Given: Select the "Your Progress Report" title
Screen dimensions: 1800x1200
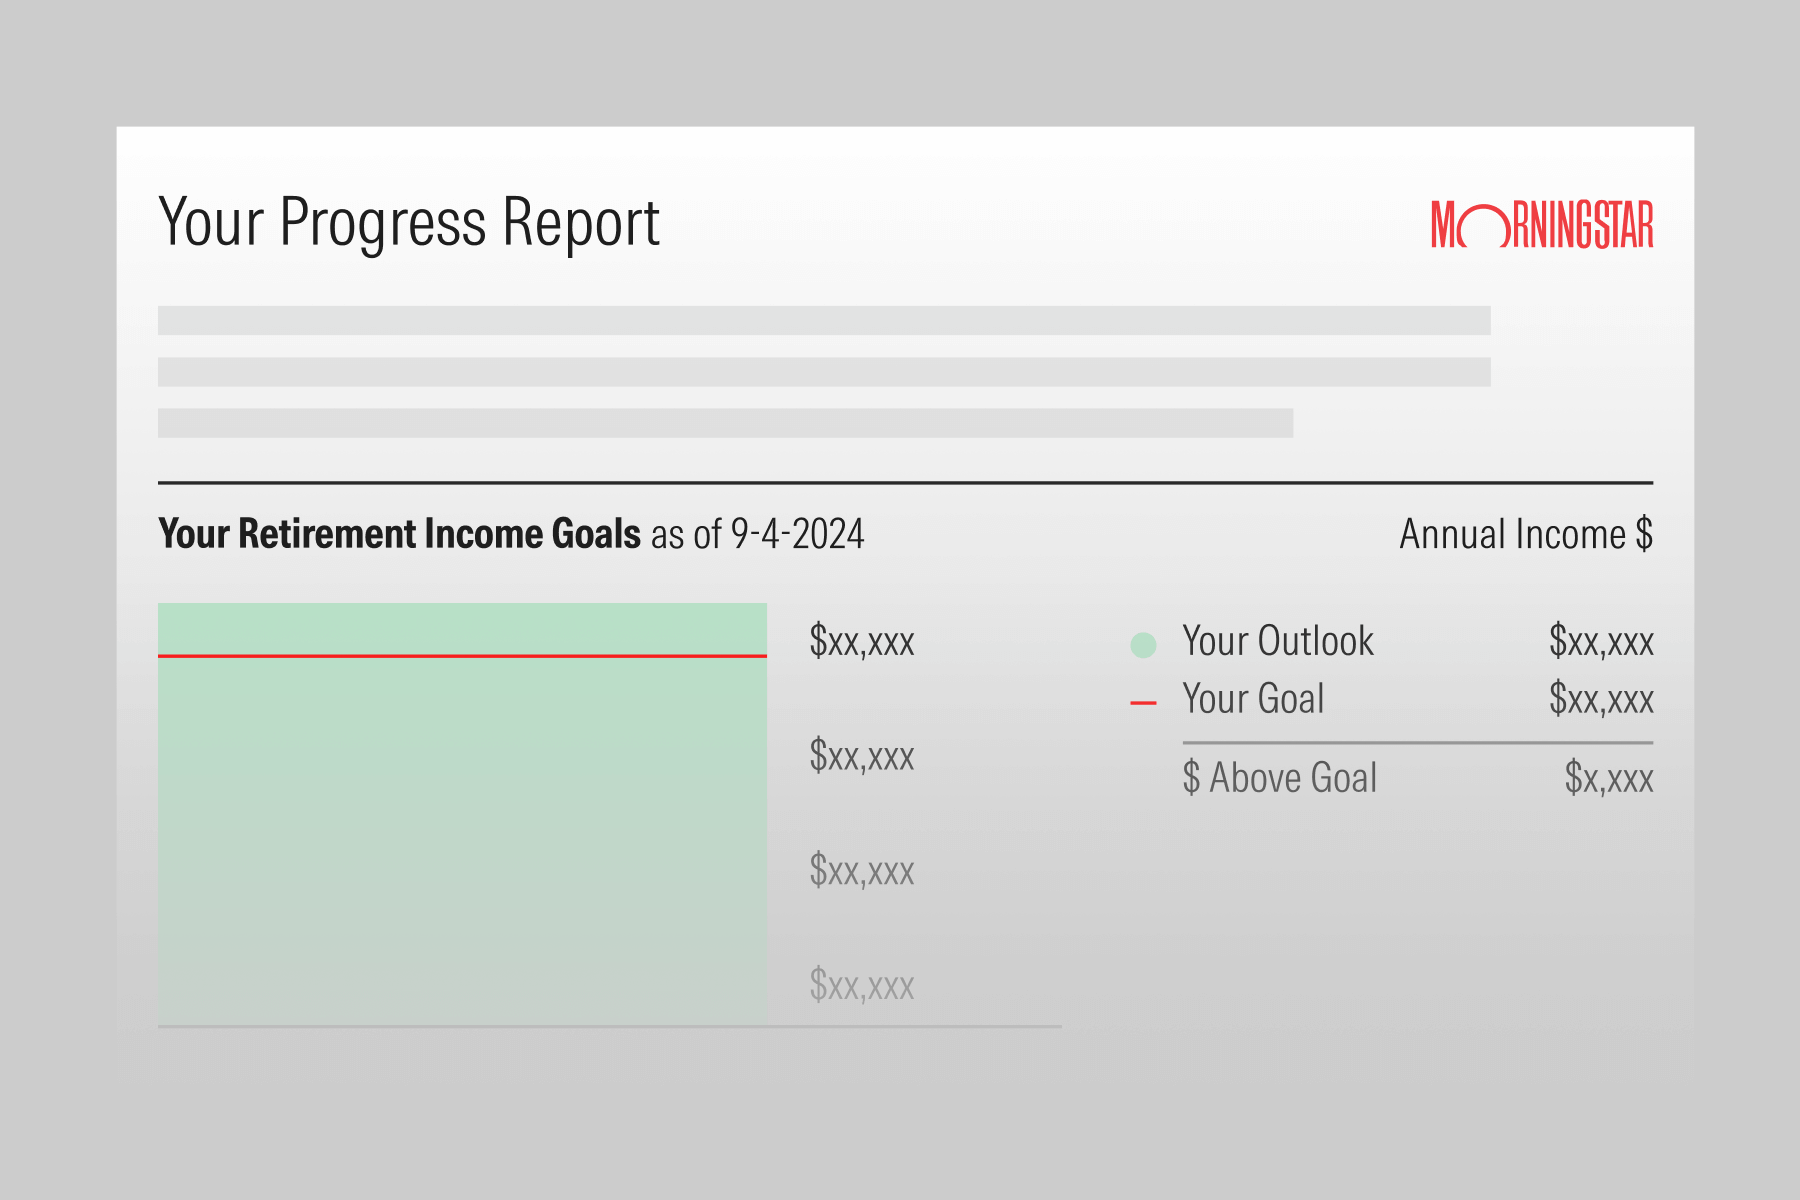Looking at the screenshot, I should pos(409,222).
